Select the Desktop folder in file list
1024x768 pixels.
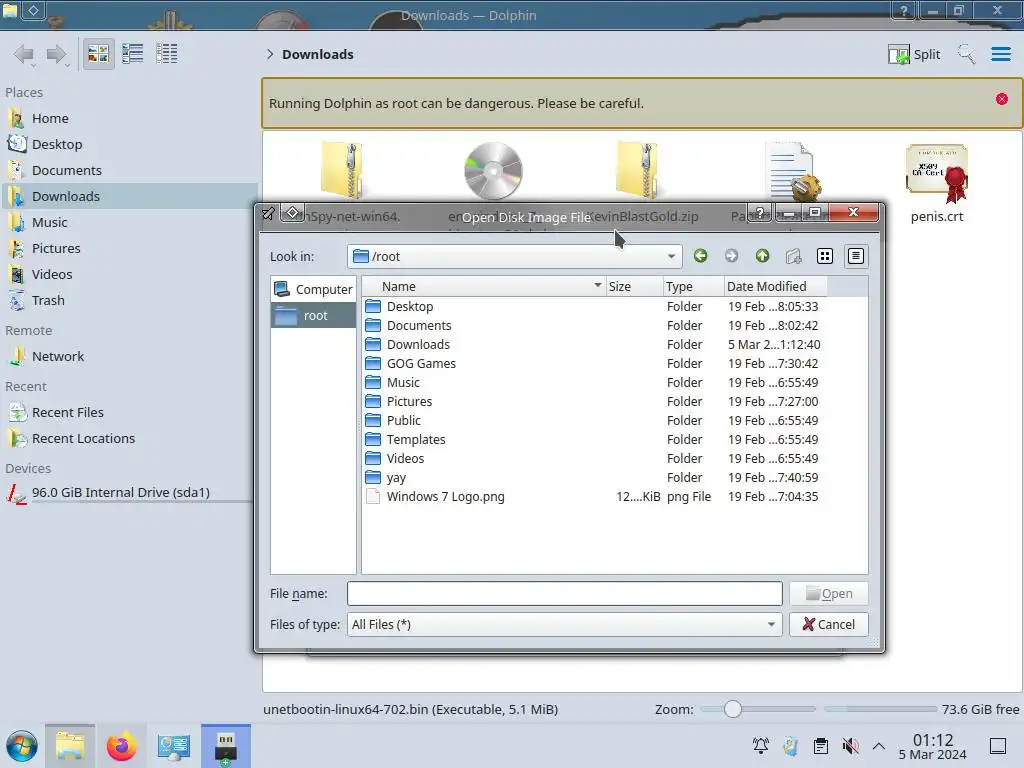click(x=409, y=306)
